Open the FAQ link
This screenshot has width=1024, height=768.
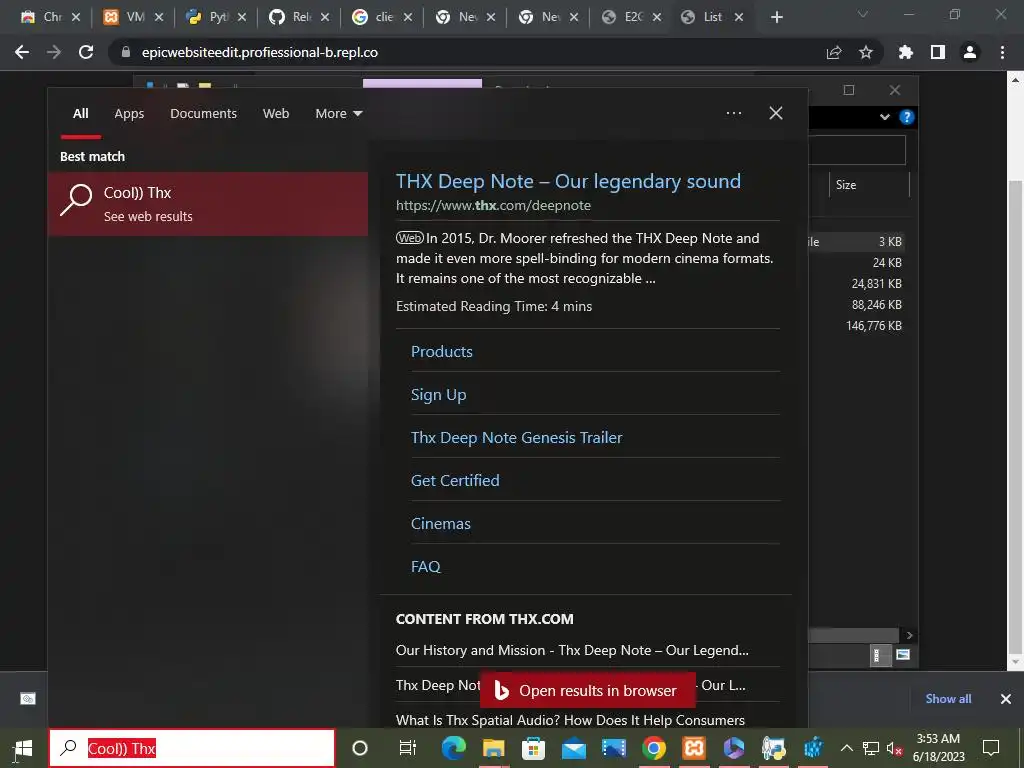pyautogui.click(x=425, y=567)
